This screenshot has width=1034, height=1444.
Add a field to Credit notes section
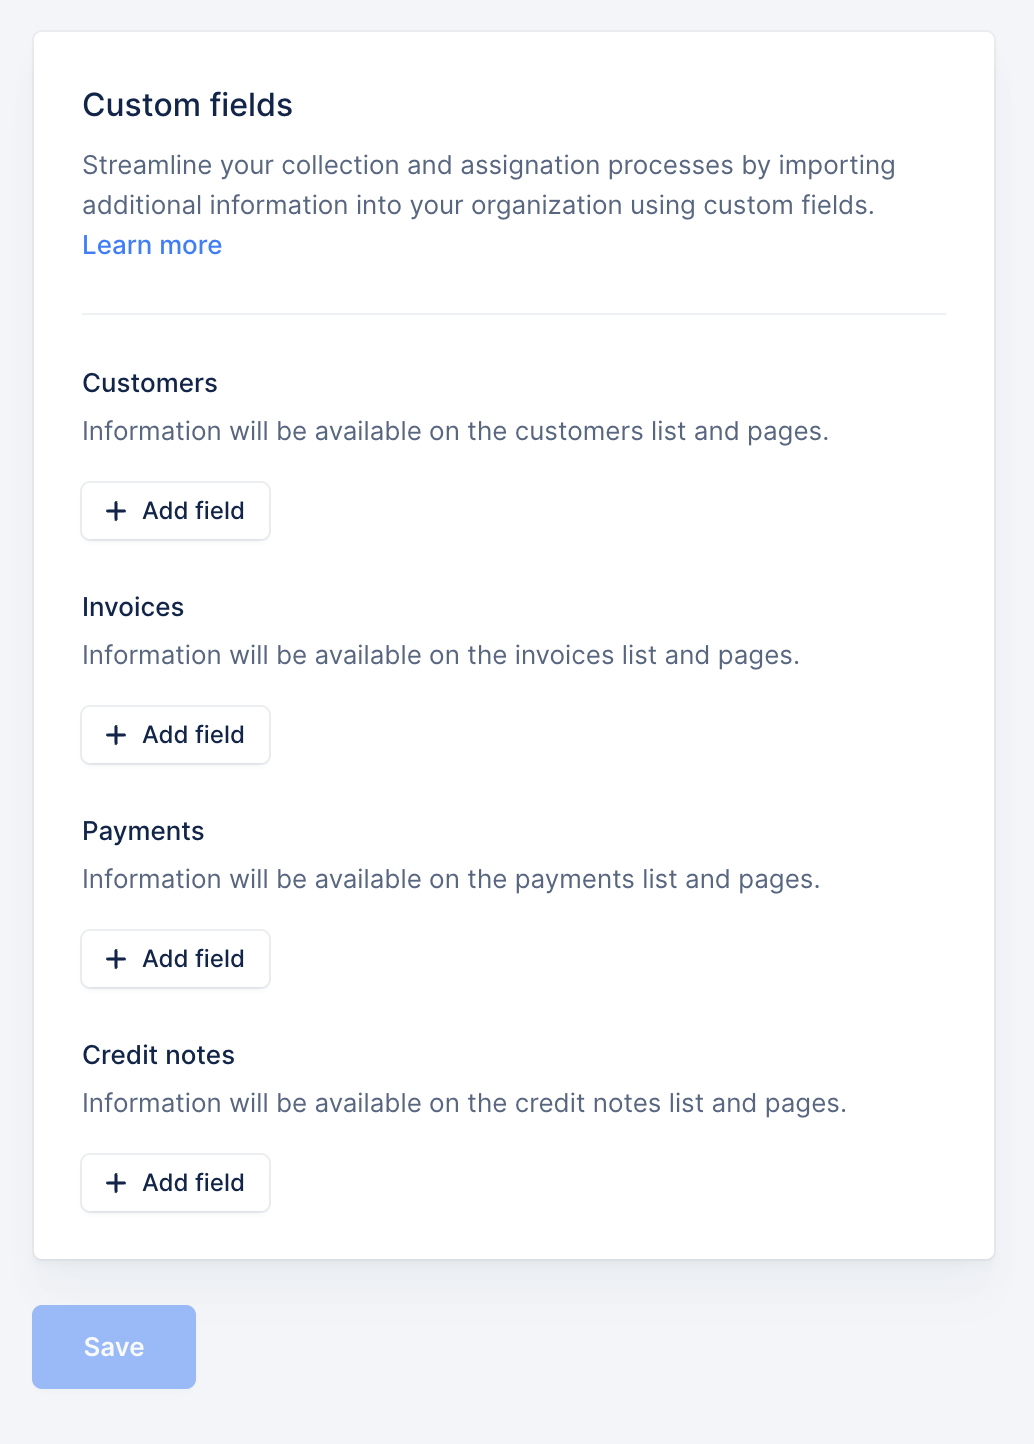[176, 1183]
